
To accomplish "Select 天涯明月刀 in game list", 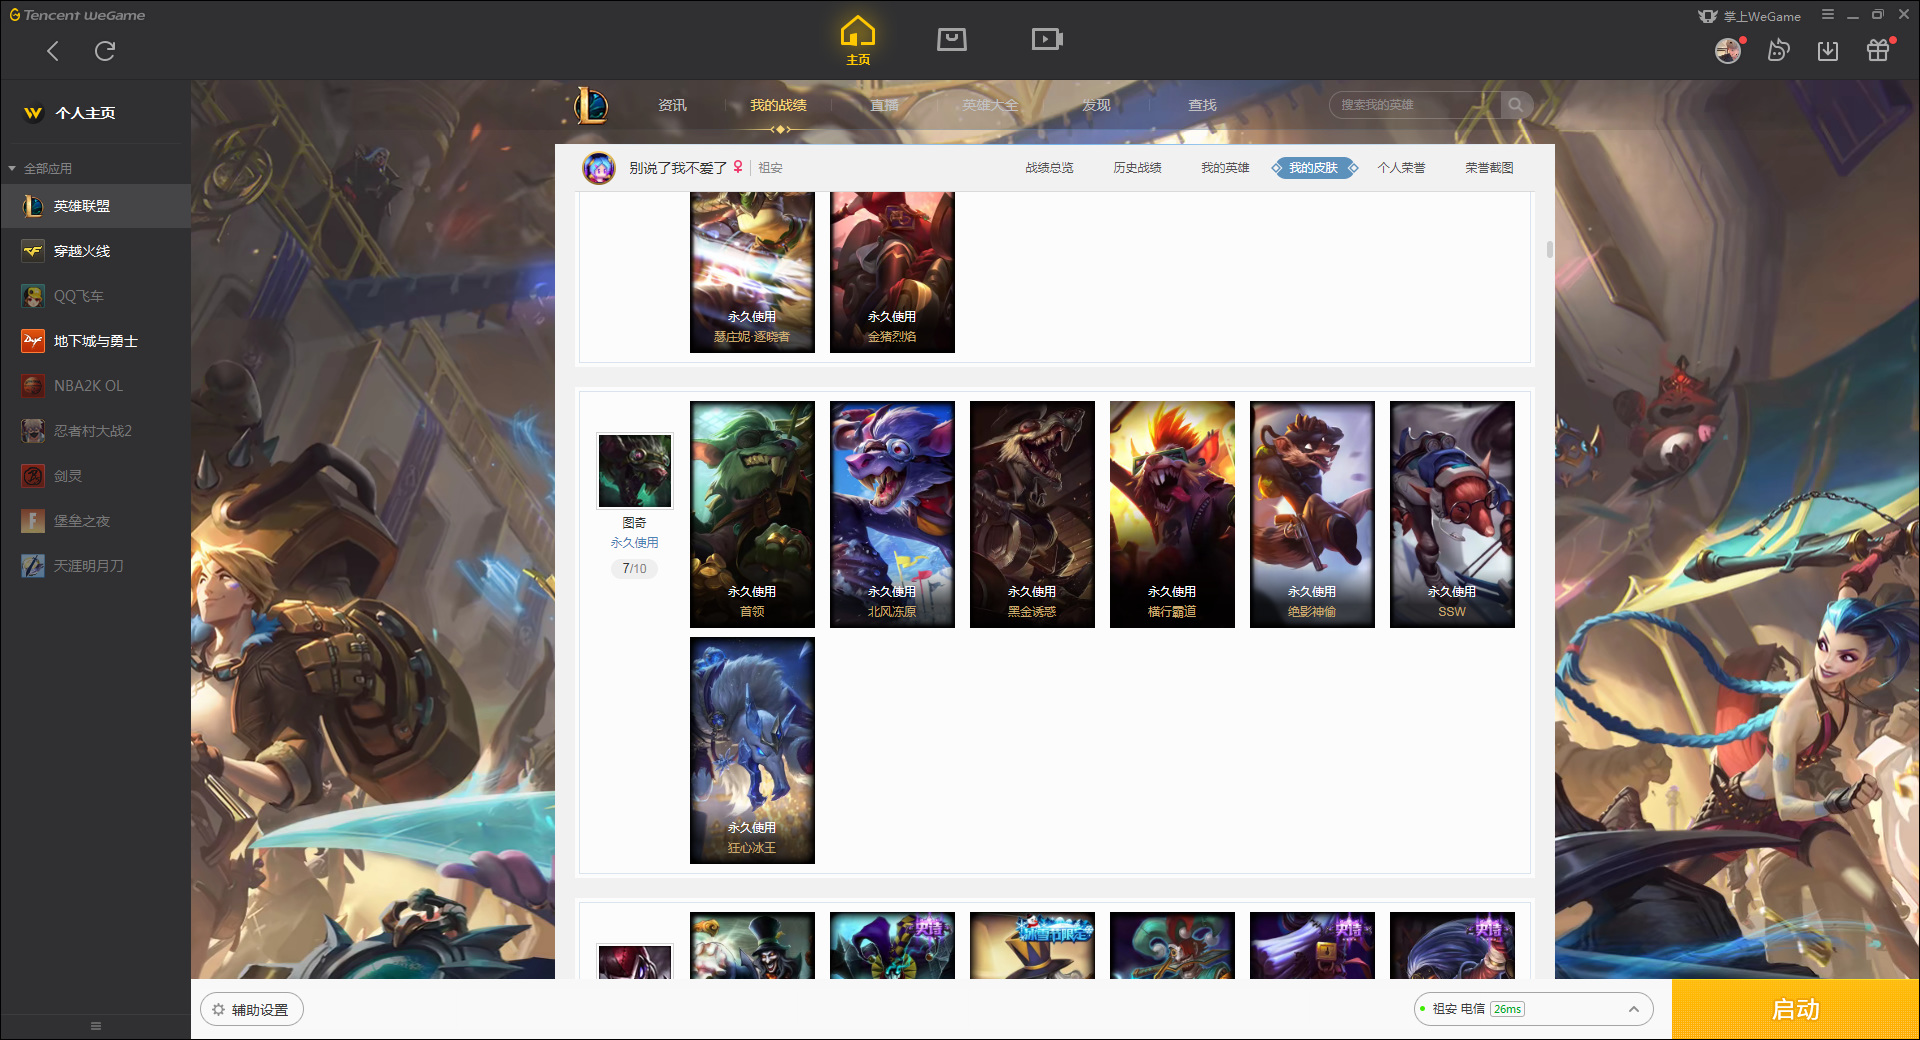I will 95,566.
